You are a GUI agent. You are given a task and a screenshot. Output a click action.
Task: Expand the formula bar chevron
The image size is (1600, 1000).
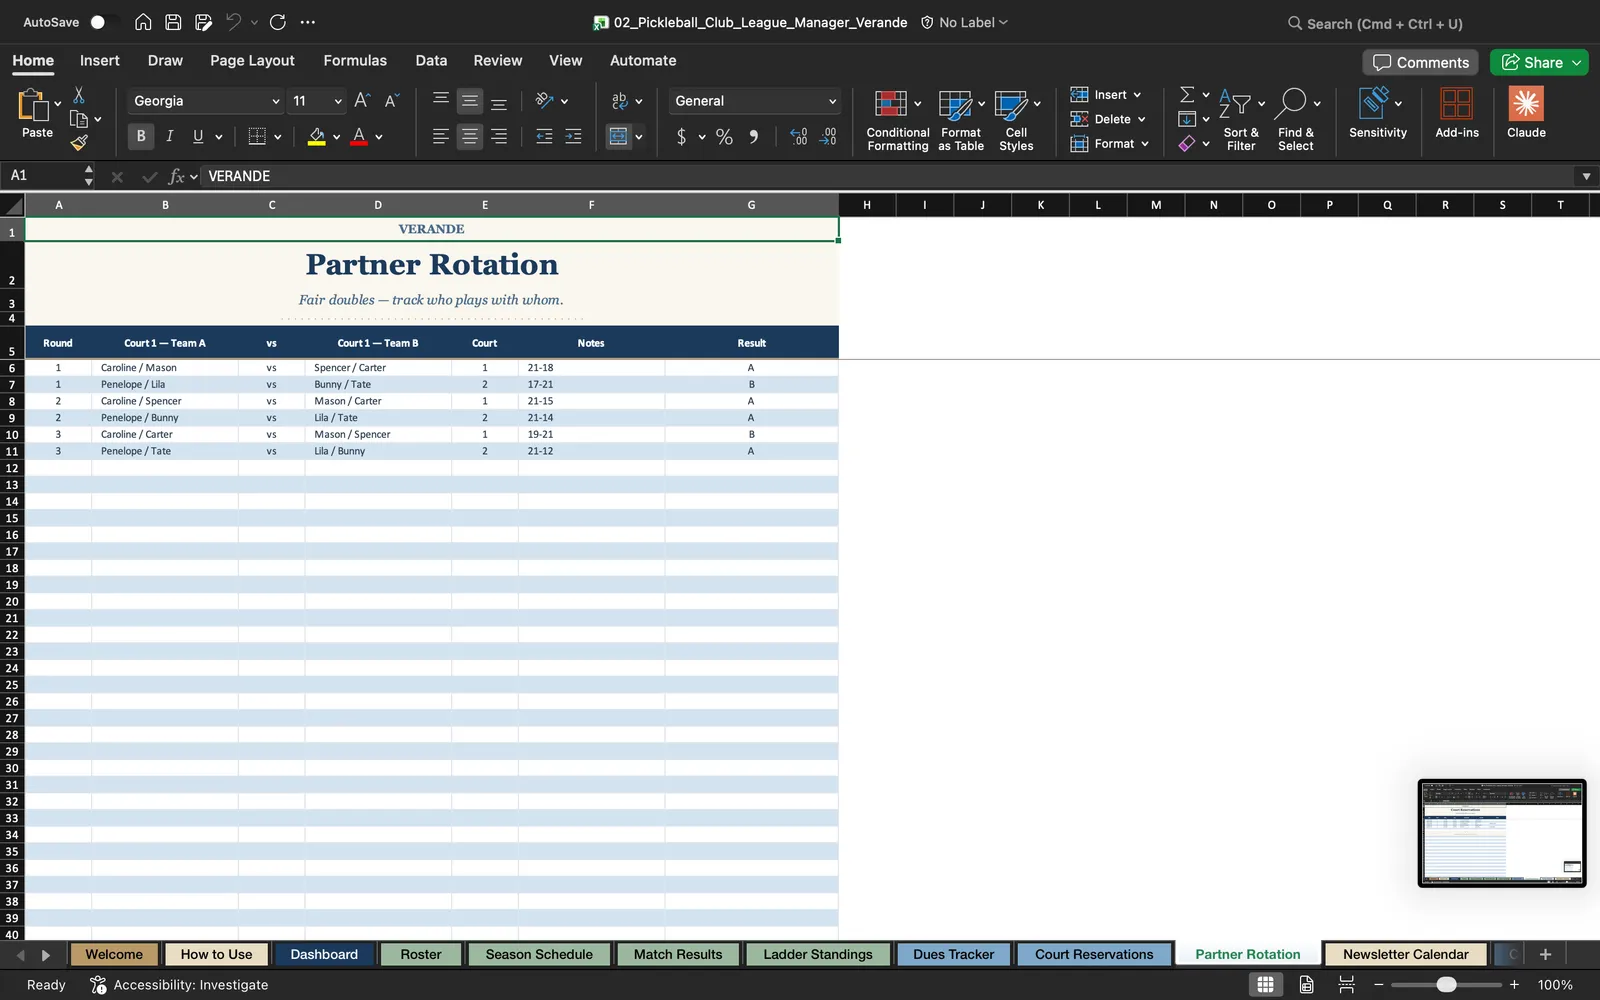coord(1586,176)
